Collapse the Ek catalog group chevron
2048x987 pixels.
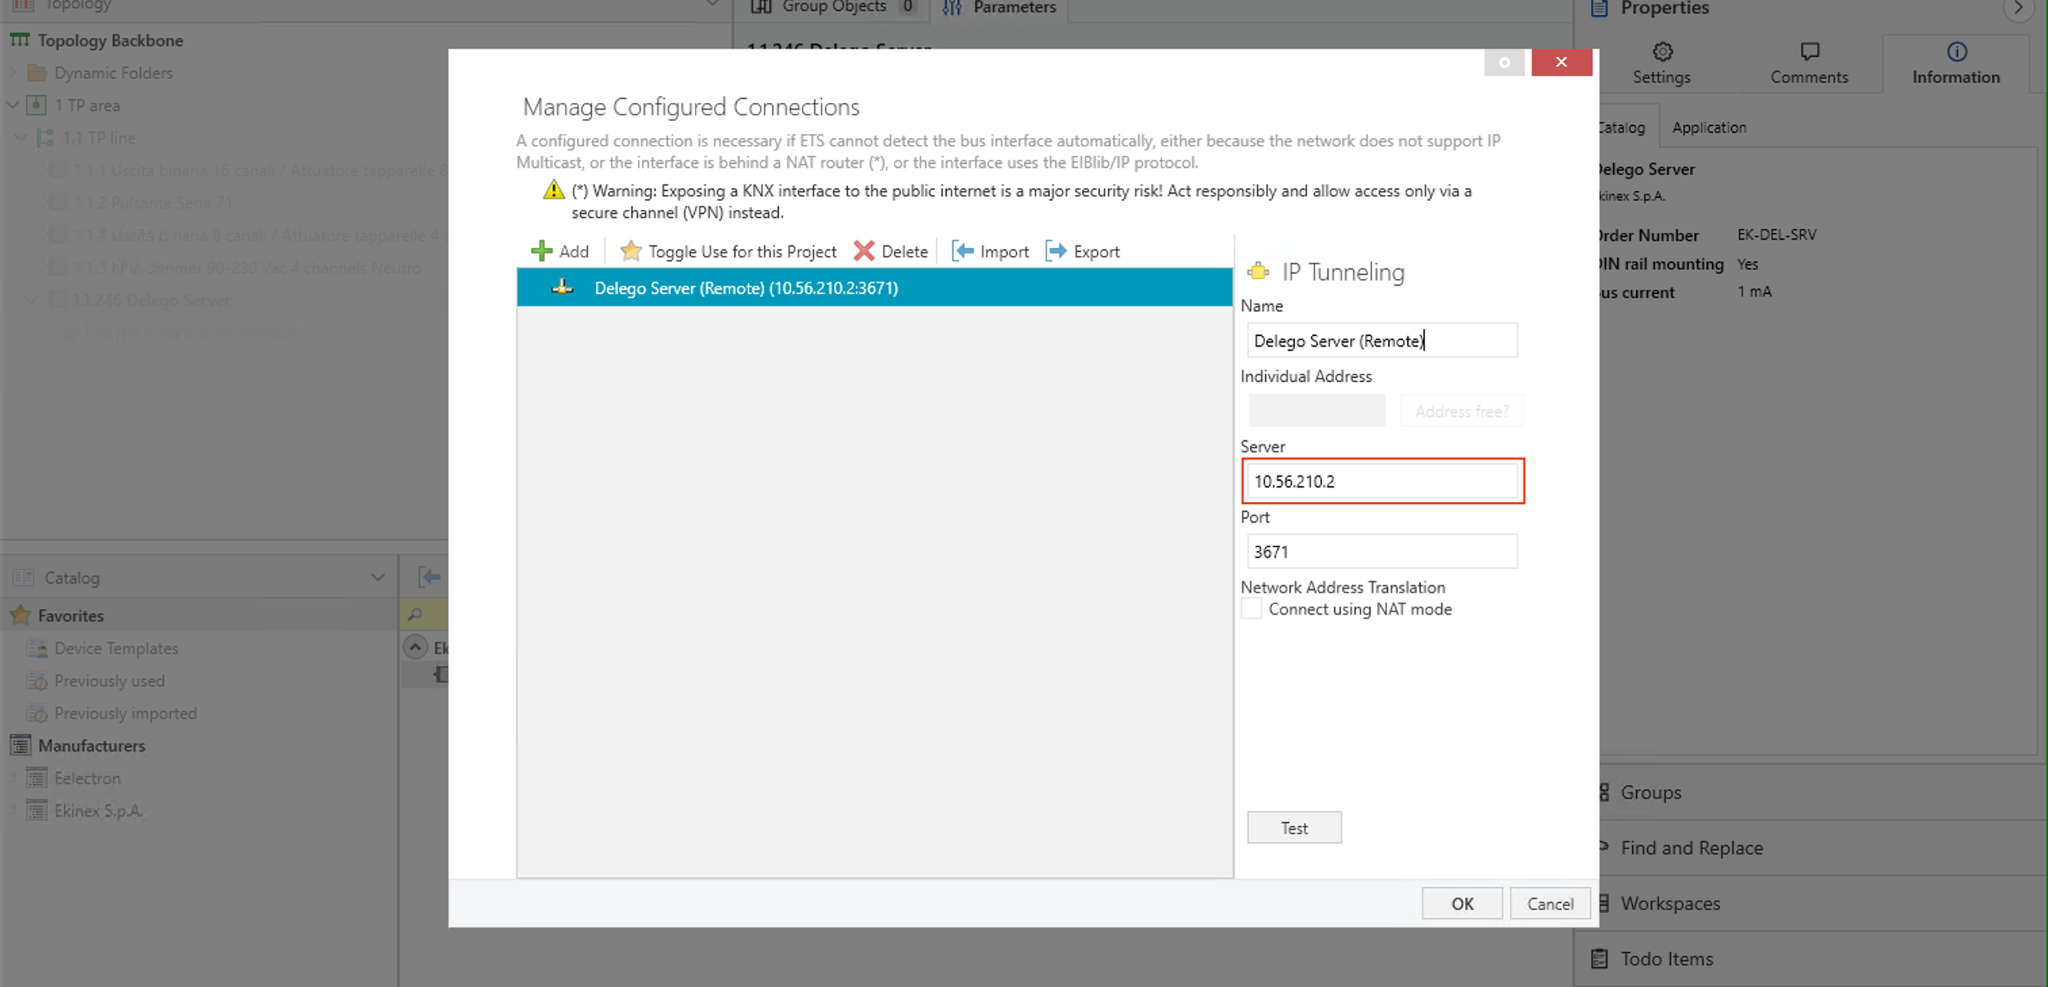click(415, 647)
